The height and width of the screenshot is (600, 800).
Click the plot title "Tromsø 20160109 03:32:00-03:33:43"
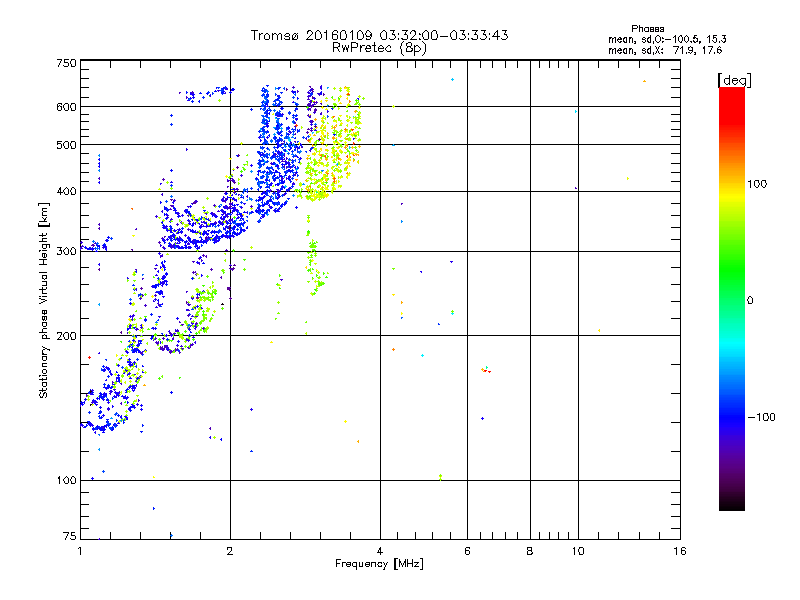[379, 35]
